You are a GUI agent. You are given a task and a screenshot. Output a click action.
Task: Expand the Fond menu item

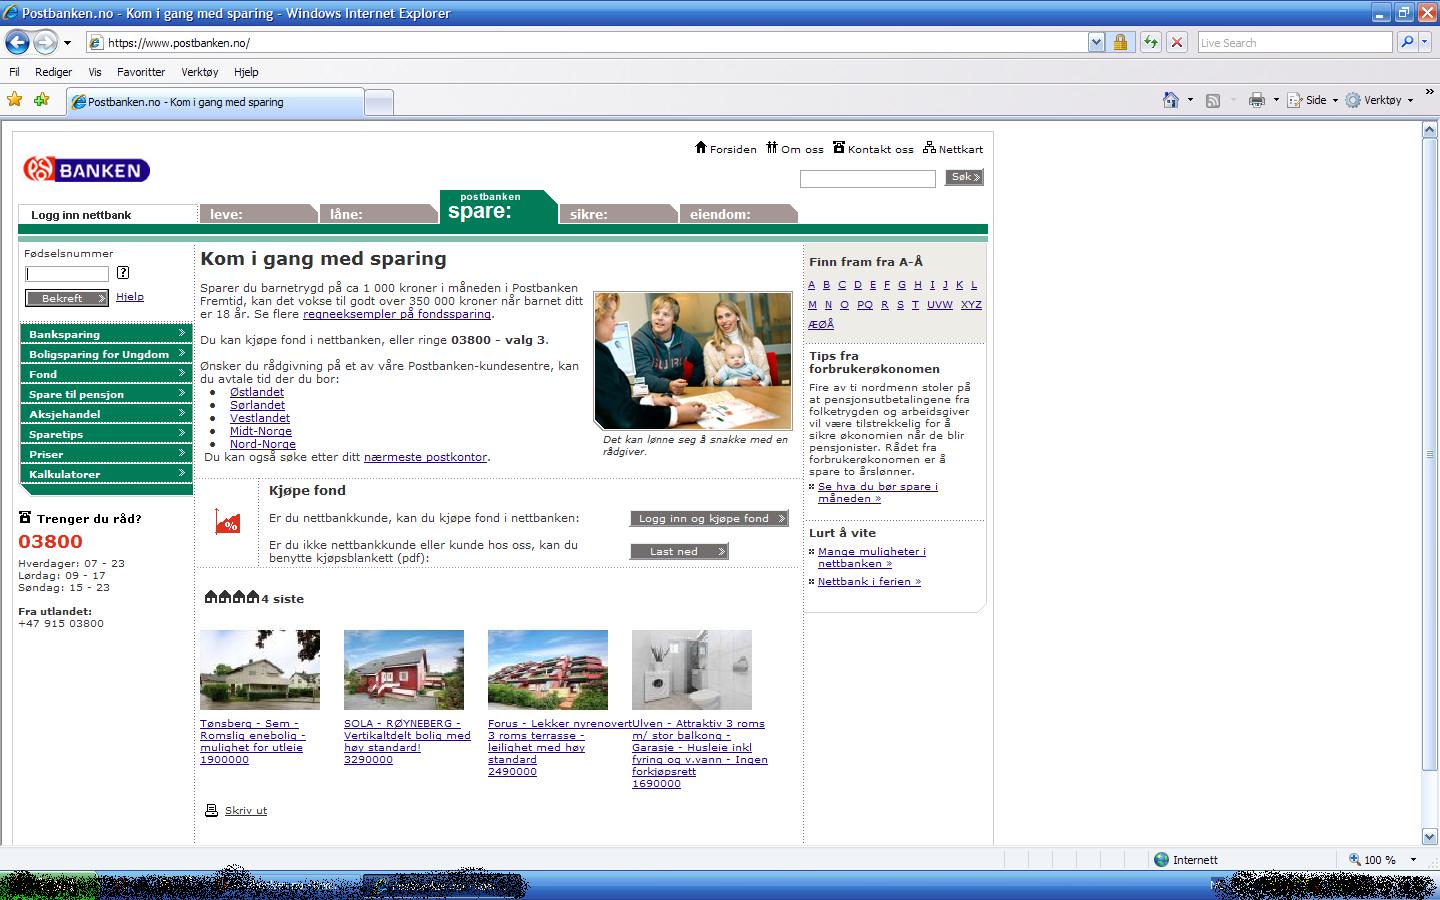(x=106, y=373)
